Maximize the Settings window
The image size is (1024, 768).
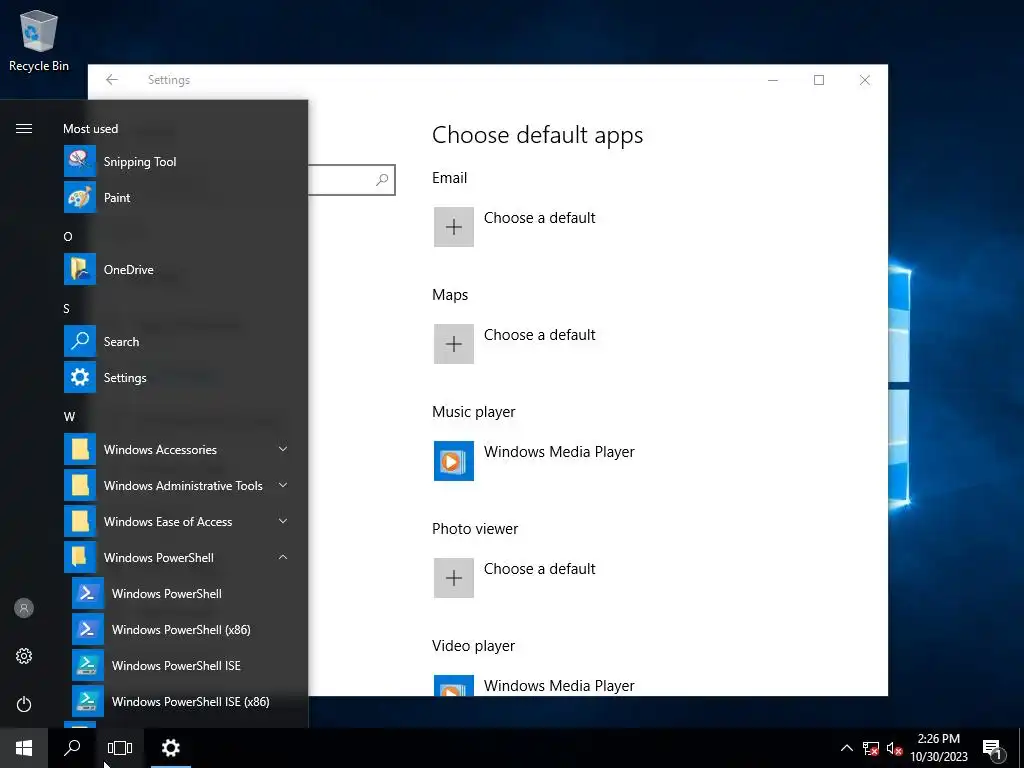click(819, 80)
